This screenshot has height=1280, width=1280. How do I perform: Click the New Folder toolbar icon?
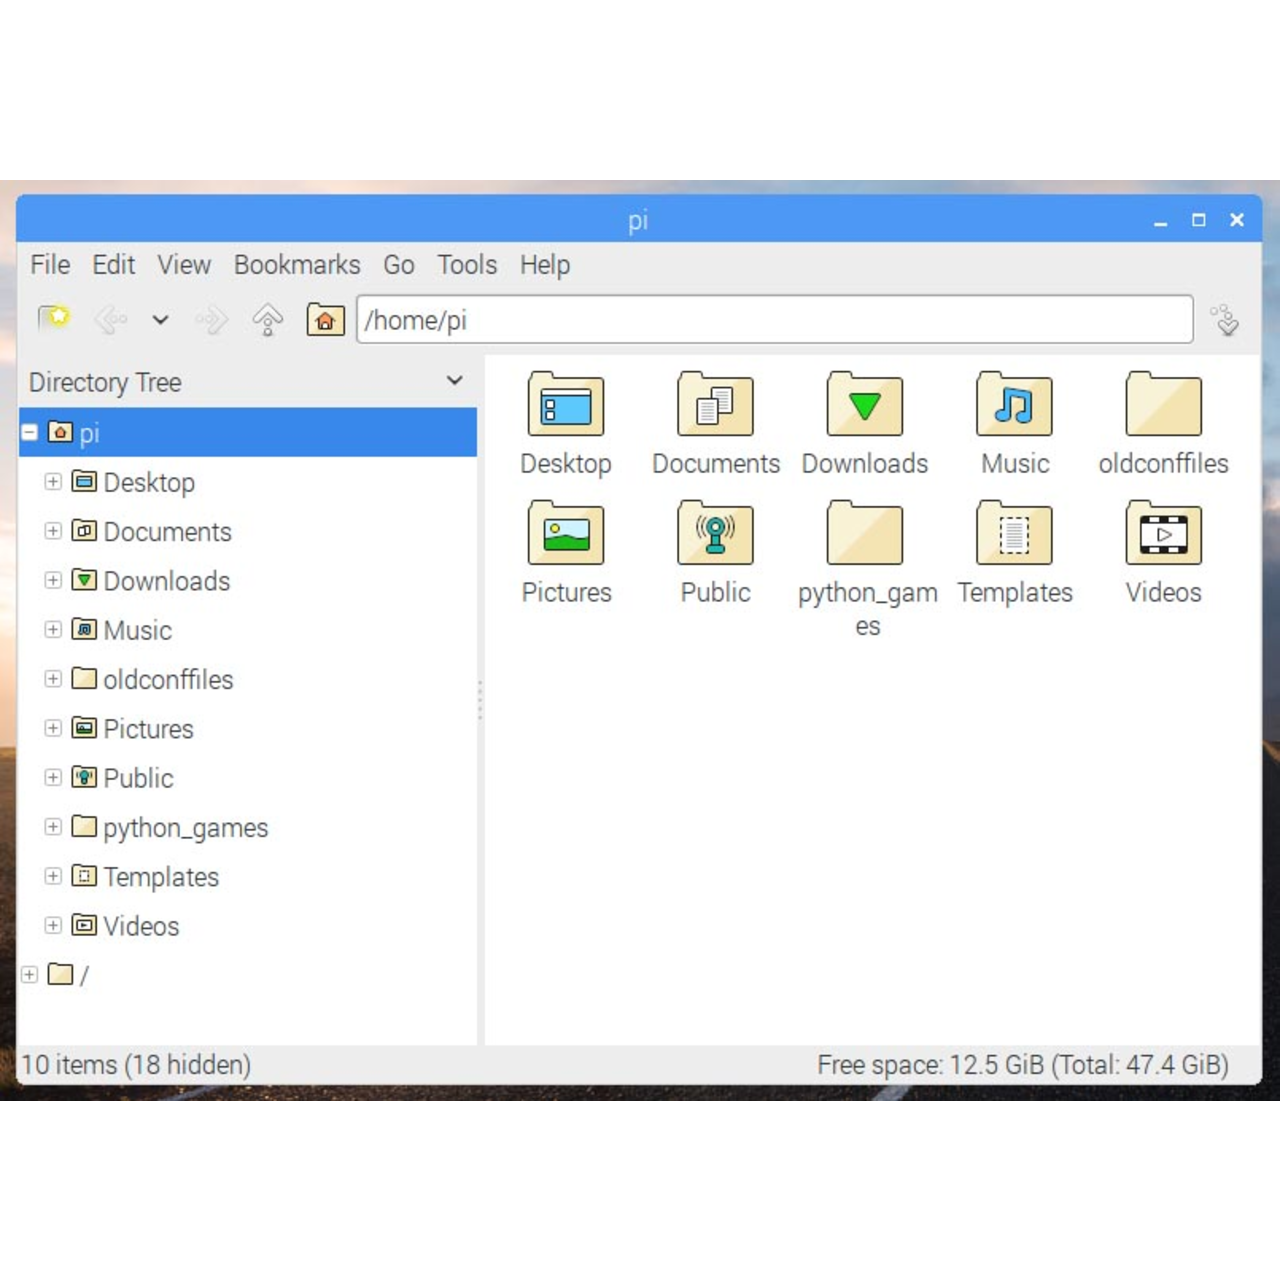pyautogui.click(x=53, y=320)
